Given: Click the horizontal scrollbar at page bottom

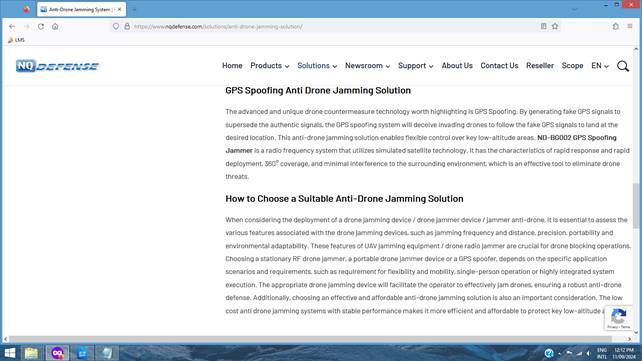Looking at the screenshot, I should coord(310,339).
